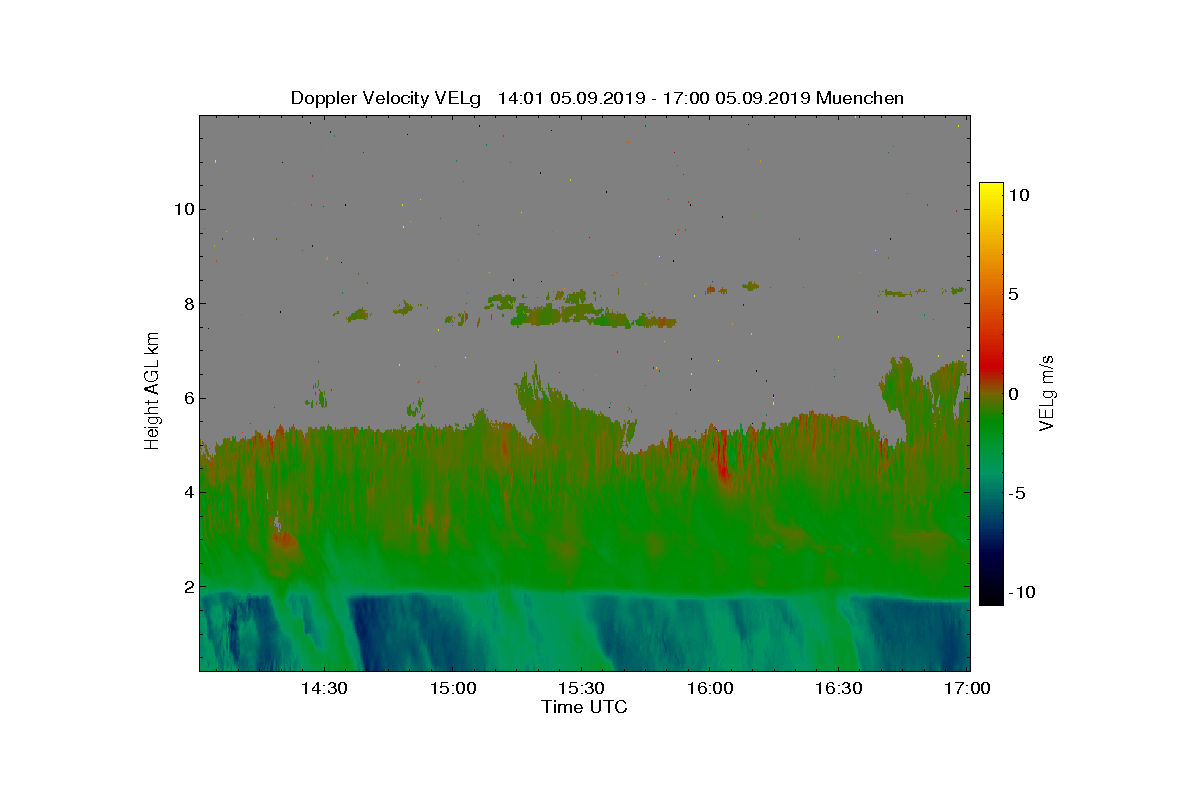Click the red section of the colorbar
1200x800 pixels.
991,365
